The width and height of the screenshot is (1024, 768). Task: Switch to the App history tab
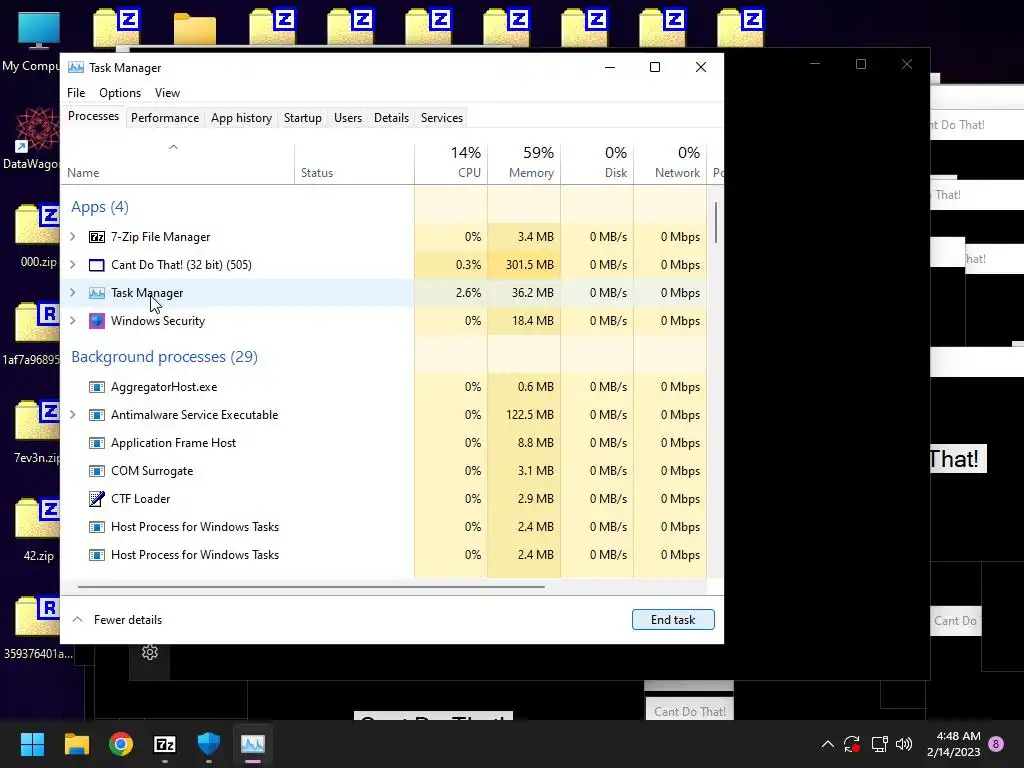(241, 118)
